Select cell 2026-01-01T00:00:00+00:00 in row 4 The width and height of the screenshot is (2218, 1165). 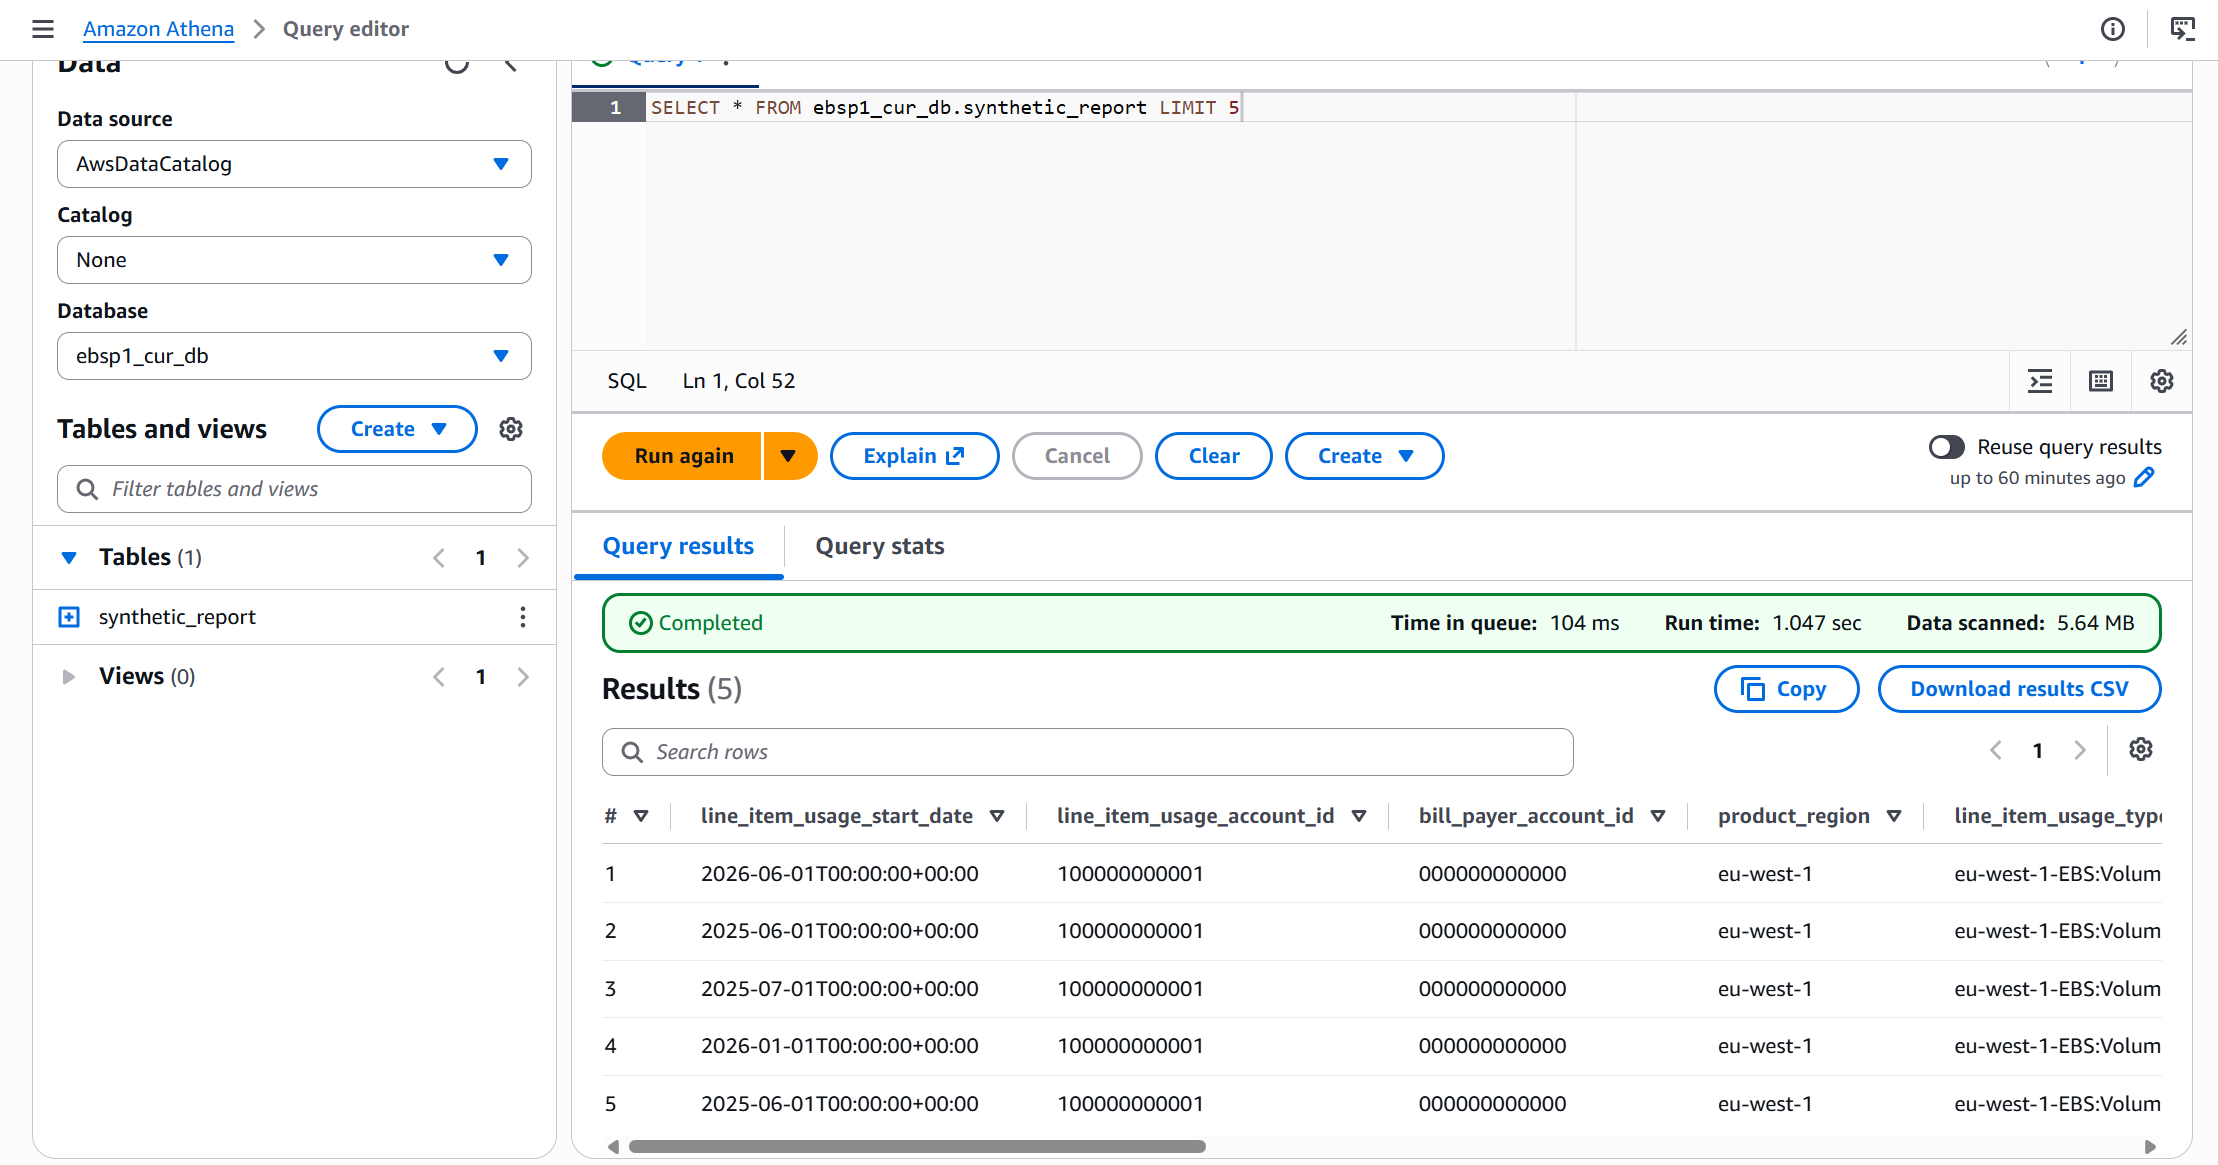click(839, 1046)
